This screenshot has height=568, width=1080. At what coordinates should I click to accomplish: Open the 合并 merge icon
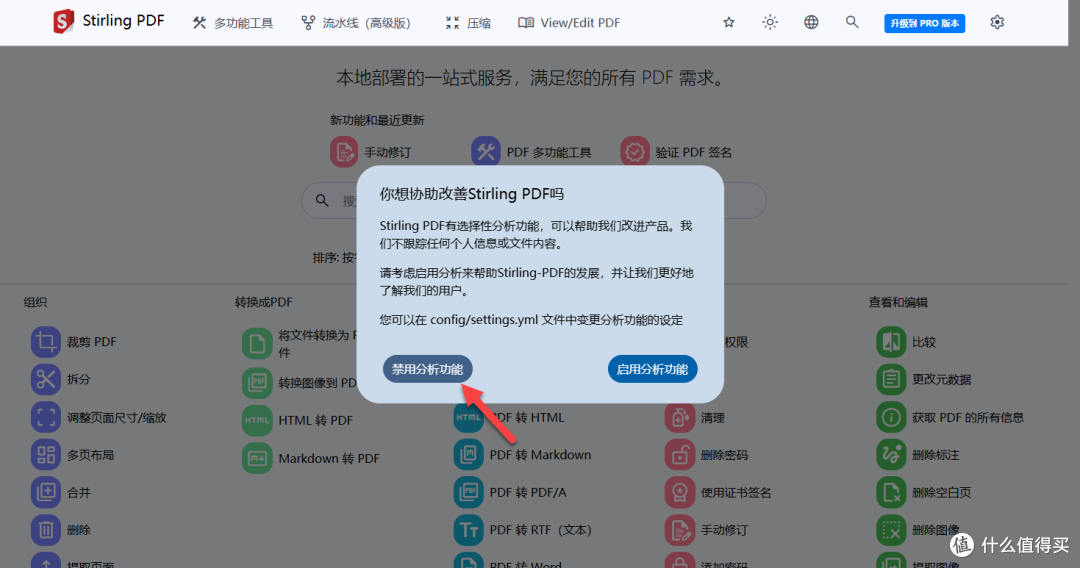coord(45,492)
